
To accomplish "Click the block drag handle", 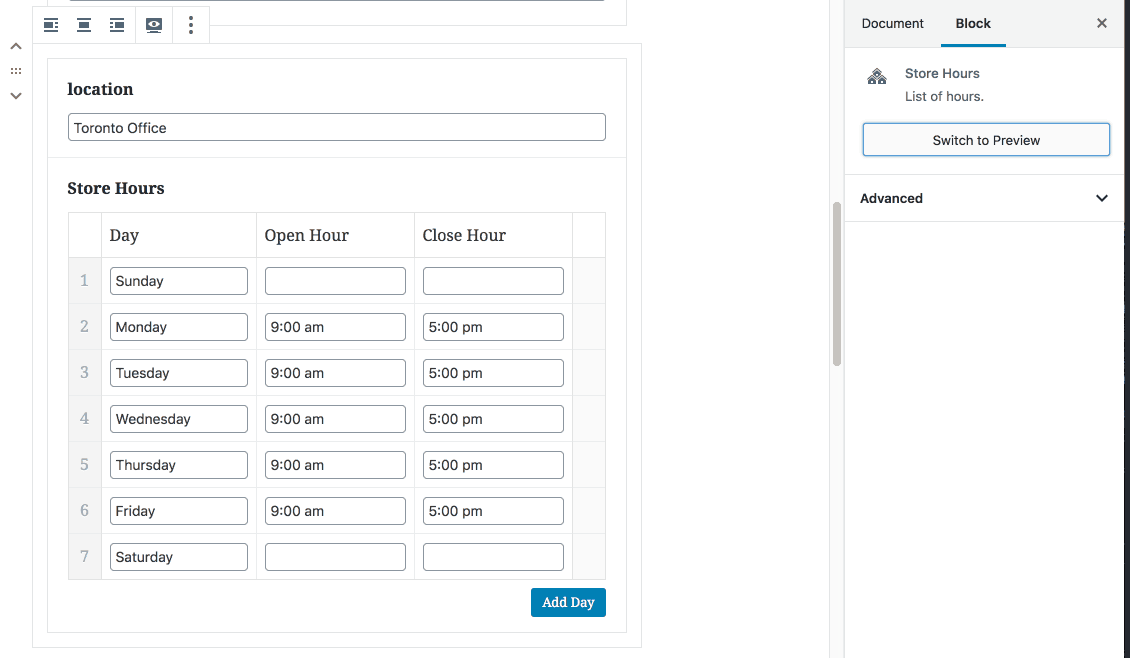I will (x=16, y=71).
